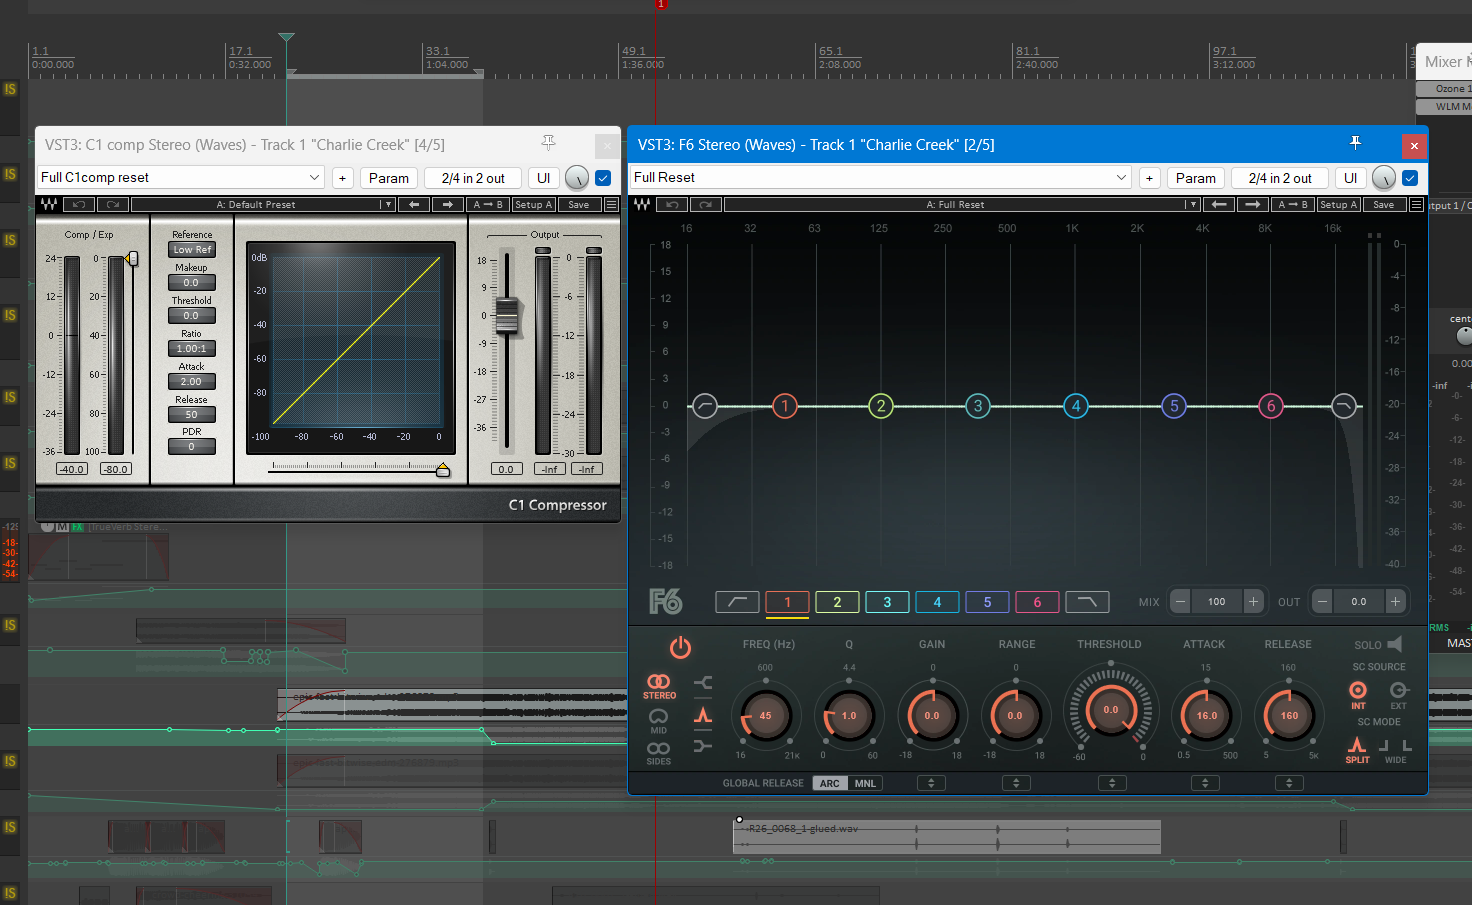Go to previous preset in C1 toolbar
The height and width of the screenshot is (905, 1472).
click(x=414, y=204)
